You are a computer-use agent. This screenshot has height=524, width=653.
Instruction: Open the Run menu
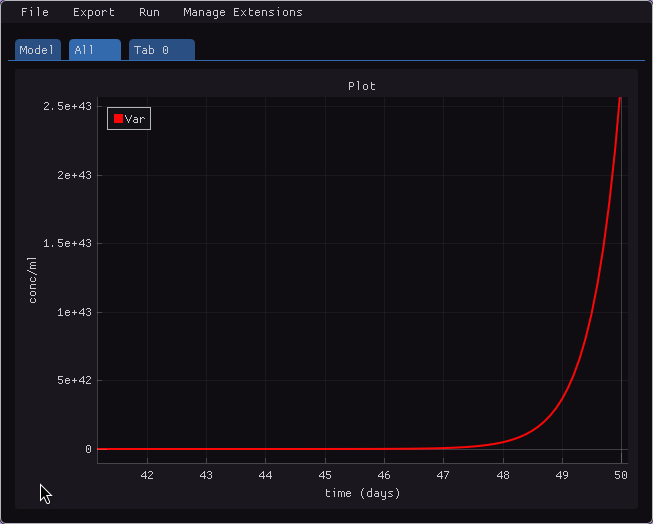[149, 13]
